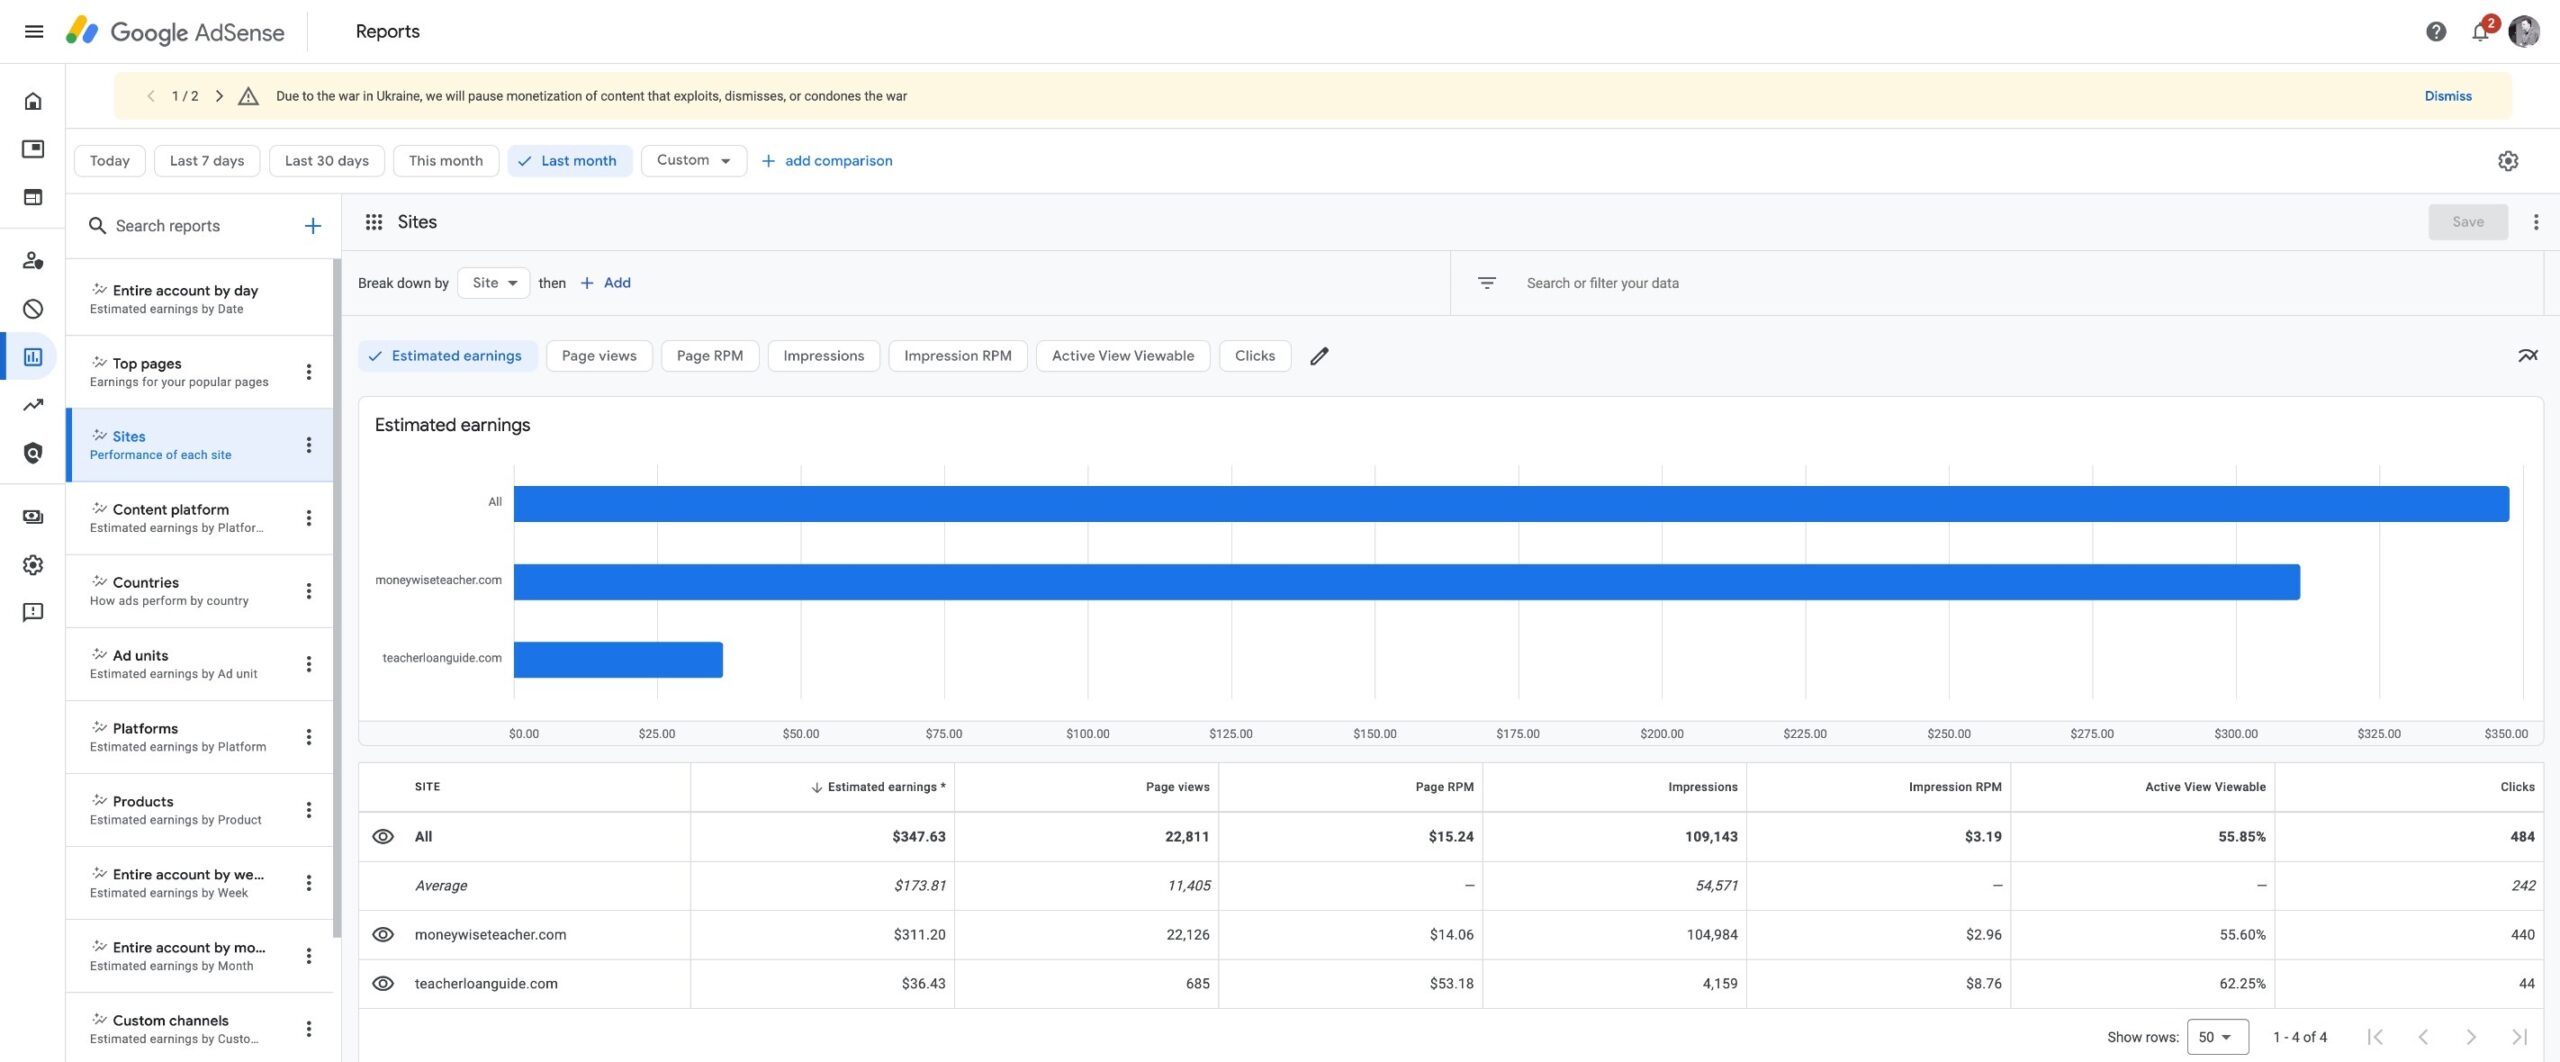The width and height of the screenshot is (2560, 1062).
Task: Open options menu for Top pages report
Action: click(x=309, y=372)
